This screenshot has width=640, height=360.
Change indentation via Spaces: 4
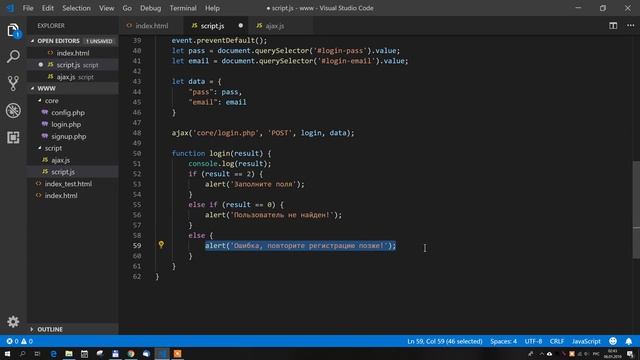(x=503, y=341)
